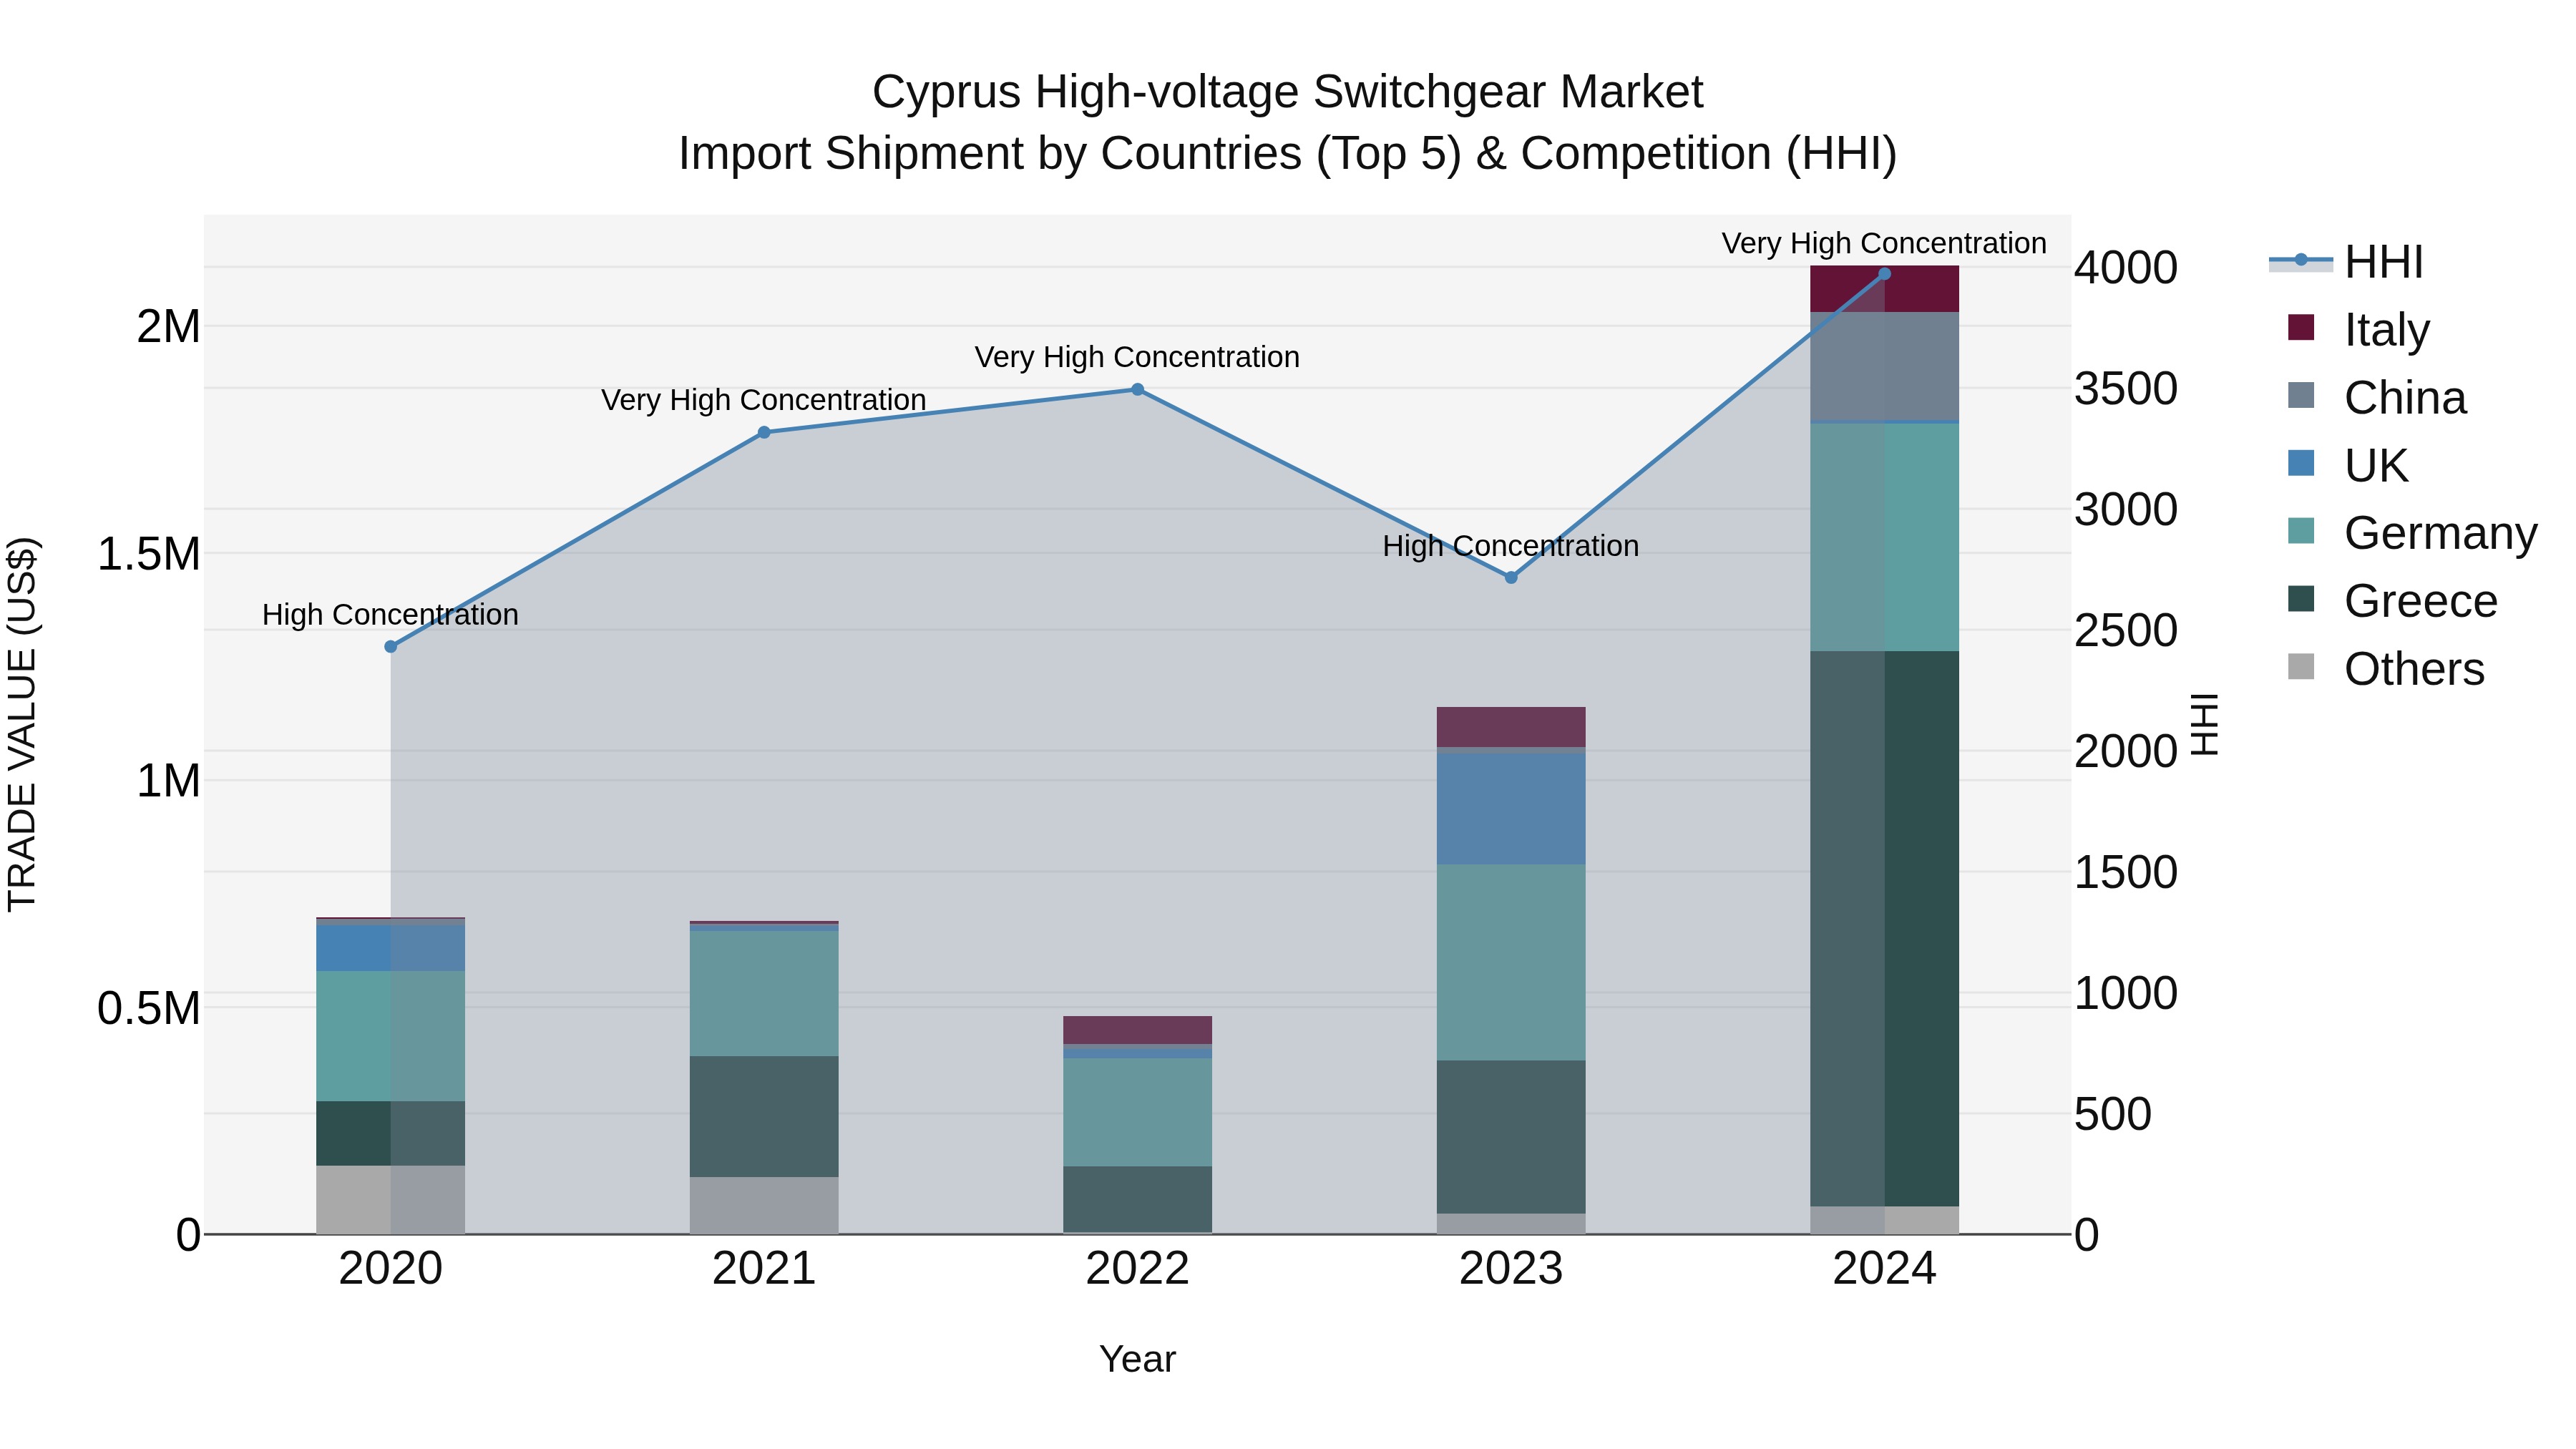2576x1449 pixels.
Task: Click the right-side 'HHI' axis title
Action: click(x=2204, y=724)
